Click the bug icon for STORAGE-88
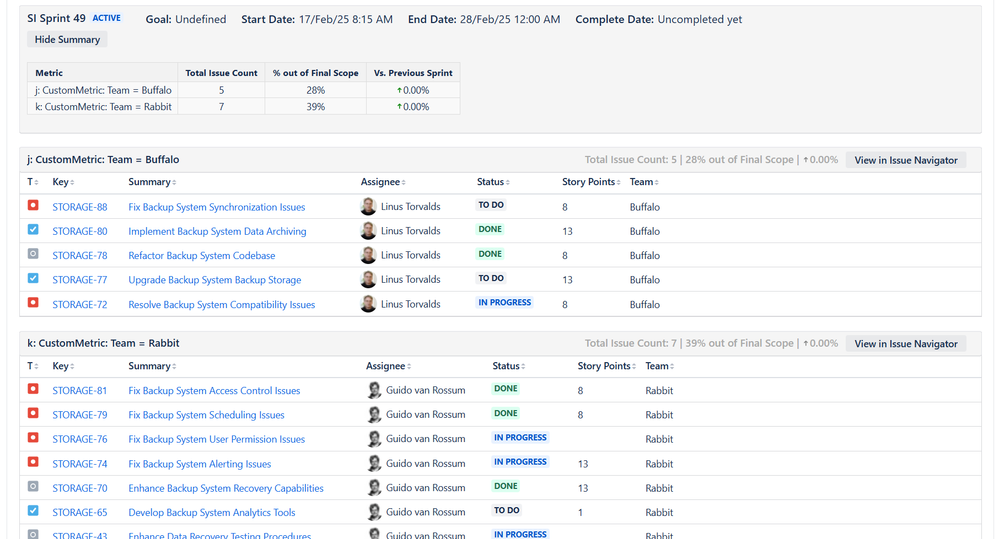Image resolution: width=999 pixels, height=539 pixels. point(33,206)
